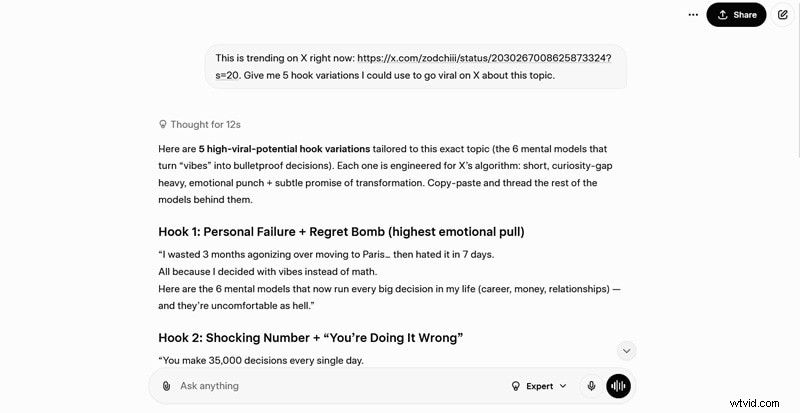Click the upload arrow icon inside Share
The image size is (800, 413).
723,15
